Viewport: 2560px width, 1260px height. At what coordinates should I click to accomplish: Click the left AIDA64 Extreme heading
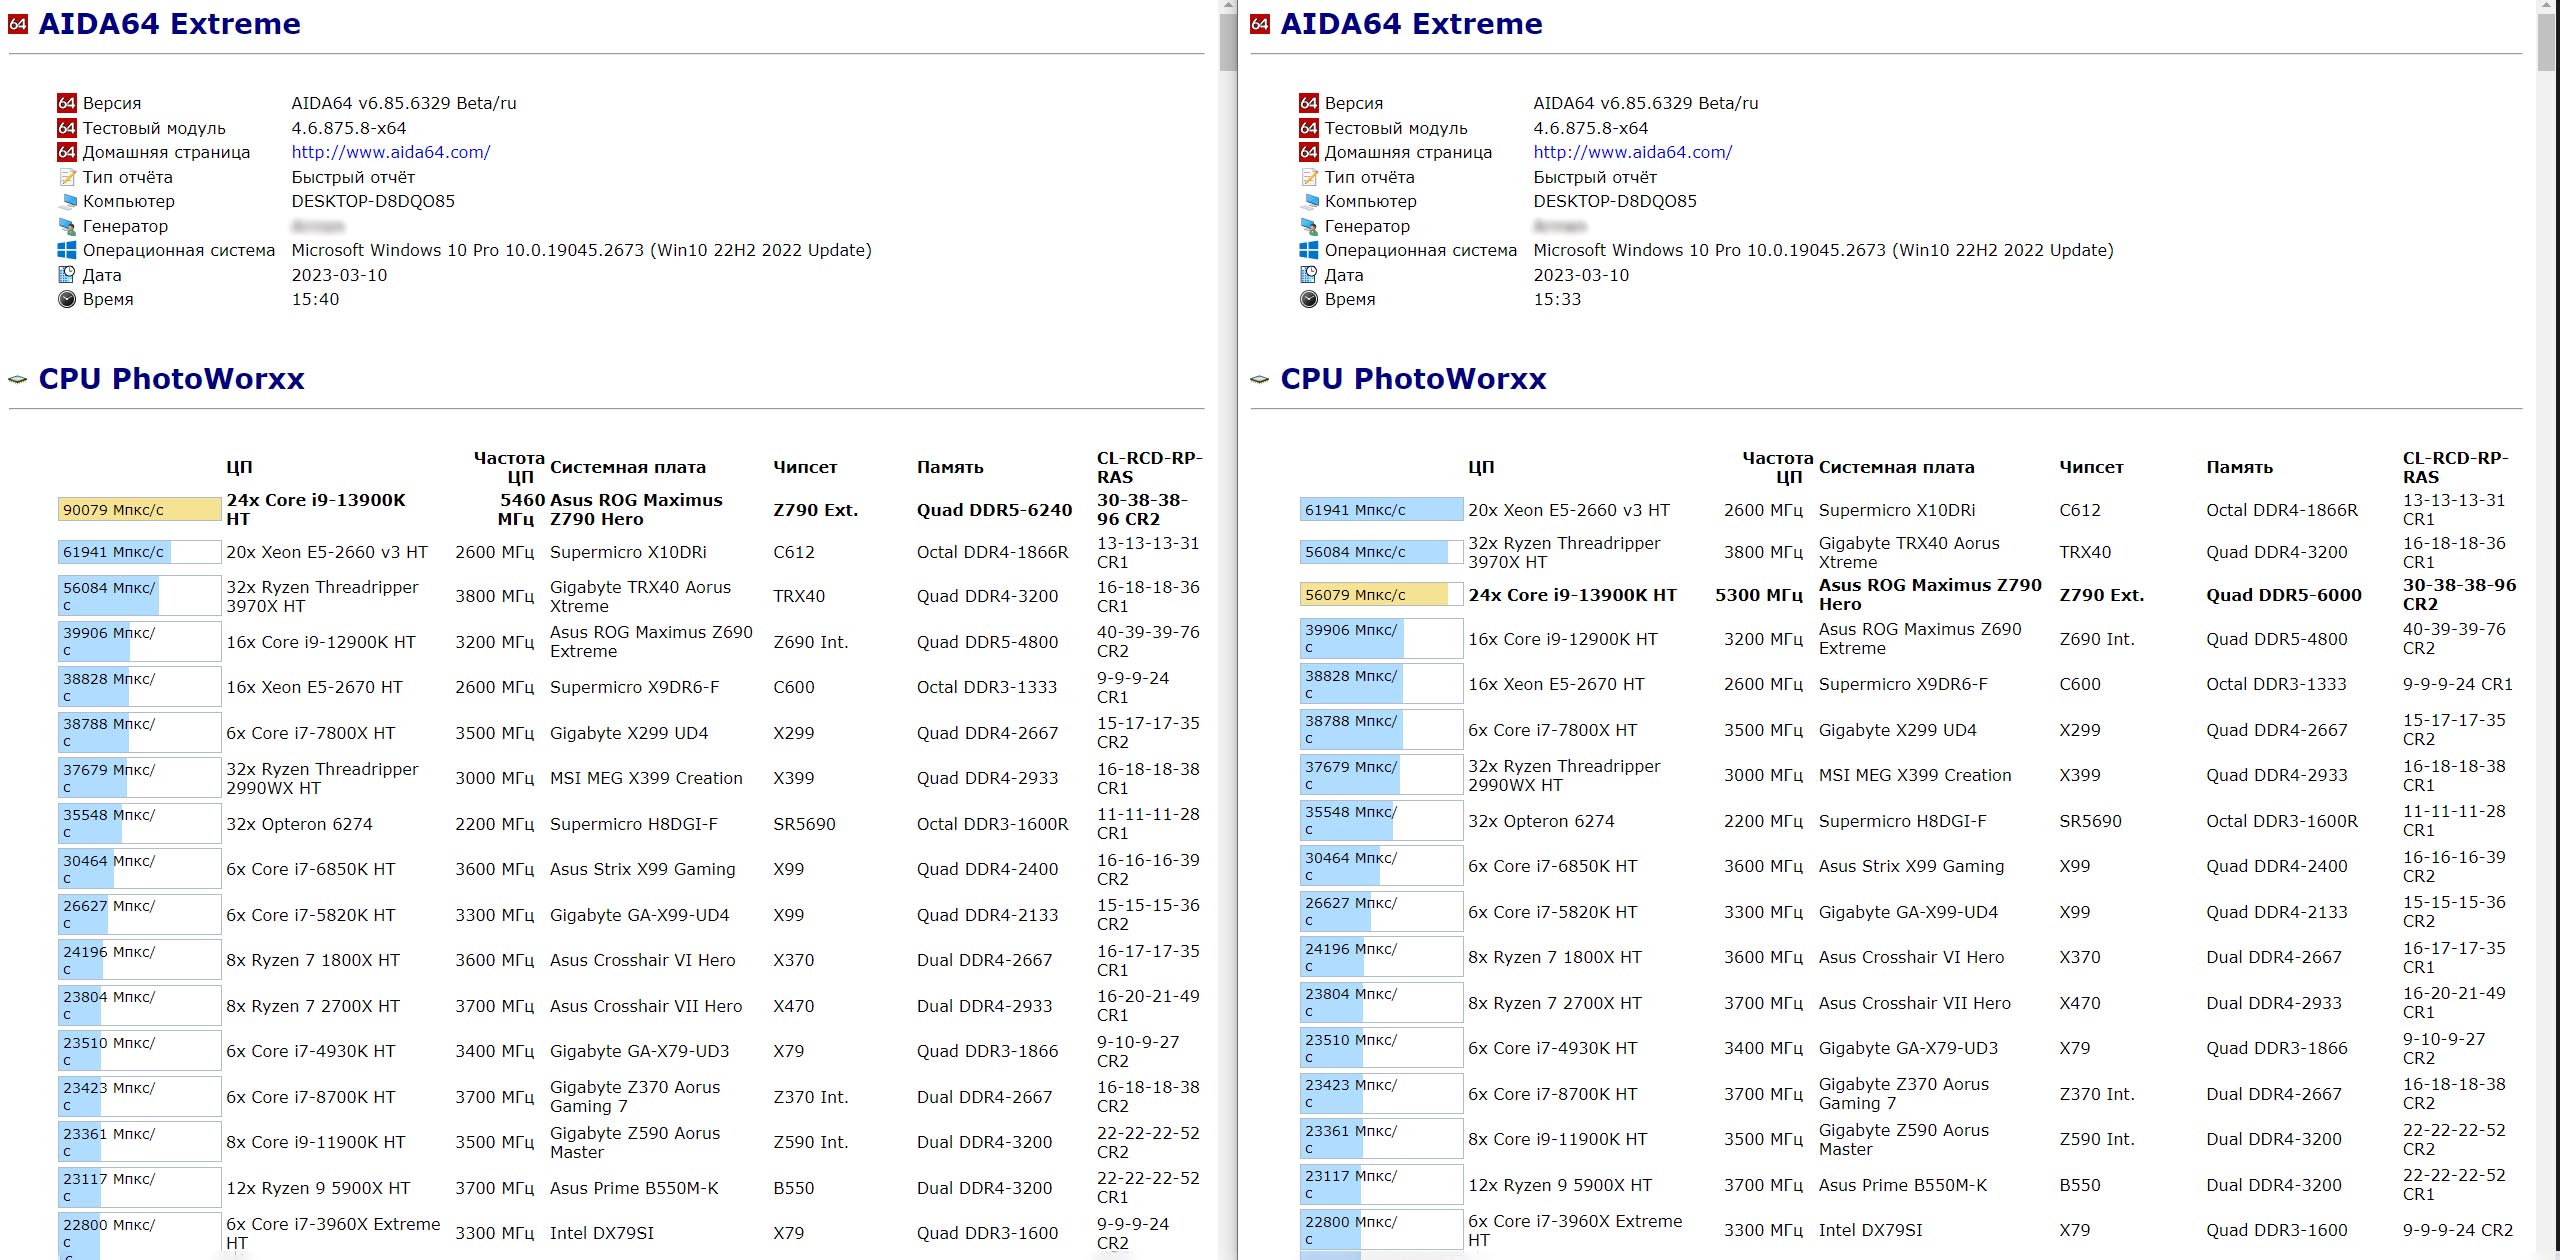[169, 24]
